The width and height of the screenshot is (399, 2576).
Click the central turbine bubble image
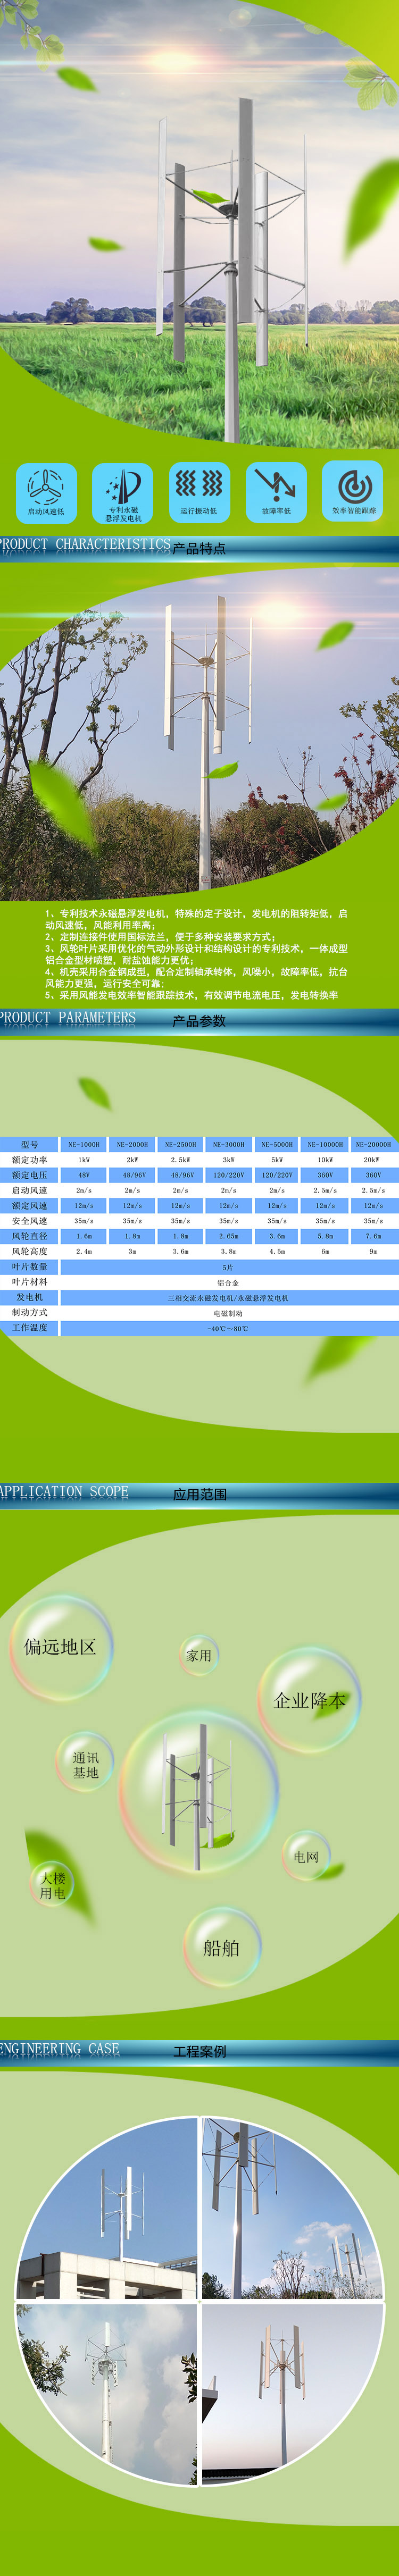coord(198,1789)
